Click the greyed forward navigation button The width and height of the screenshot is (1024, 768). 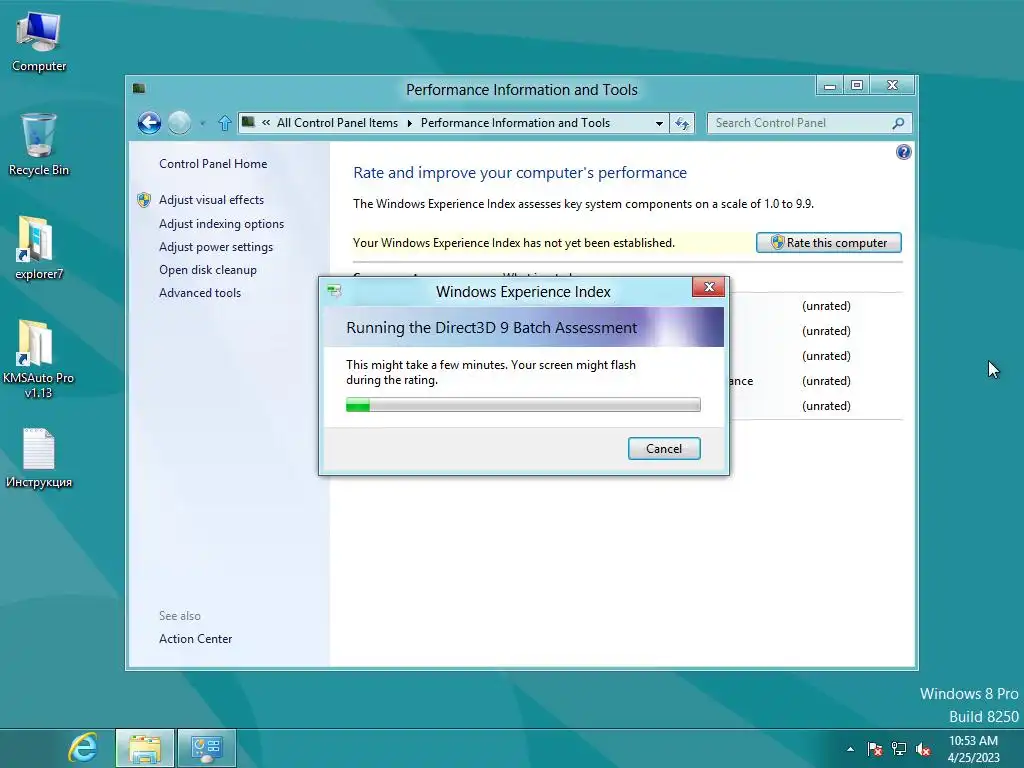click(x=179, y=123)
